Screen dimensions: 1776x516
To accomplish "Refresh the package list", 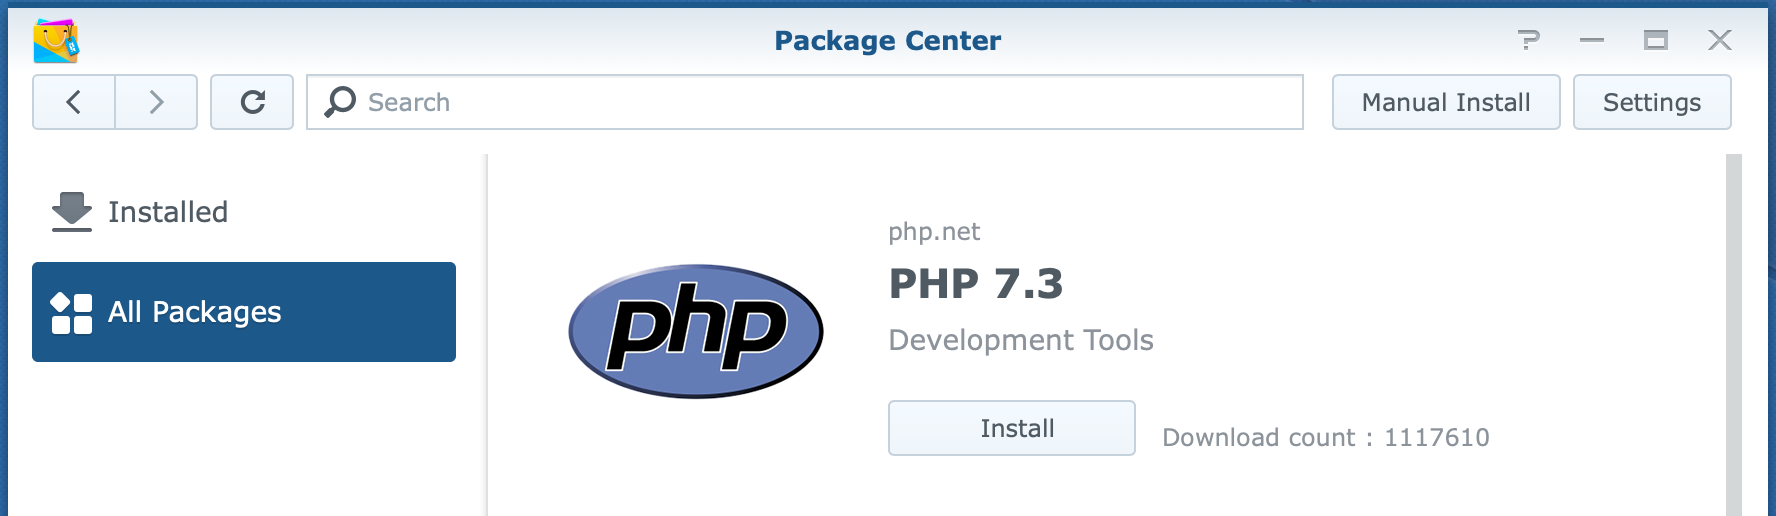I will (252, 102).
